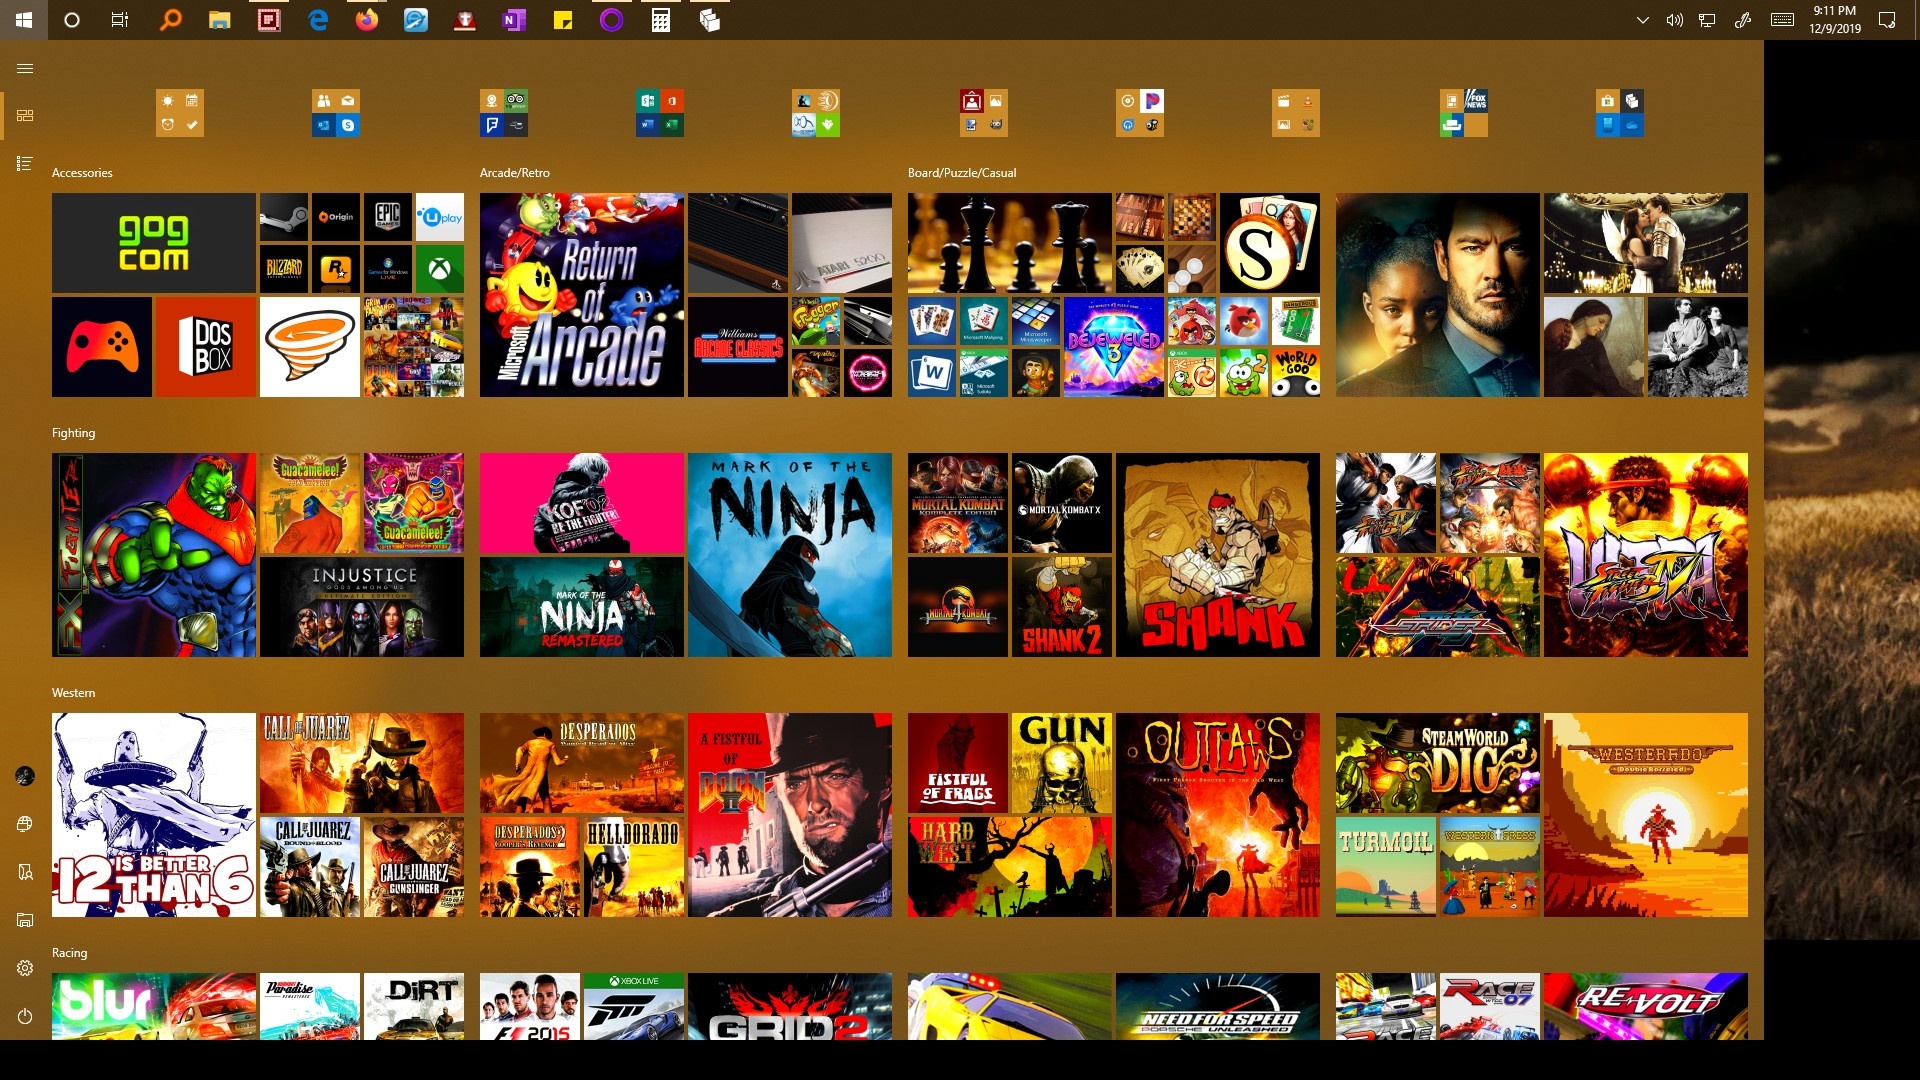Open the Power options icon
The width and height of the screenshot is (1920, 1080).
point(25,1016)
